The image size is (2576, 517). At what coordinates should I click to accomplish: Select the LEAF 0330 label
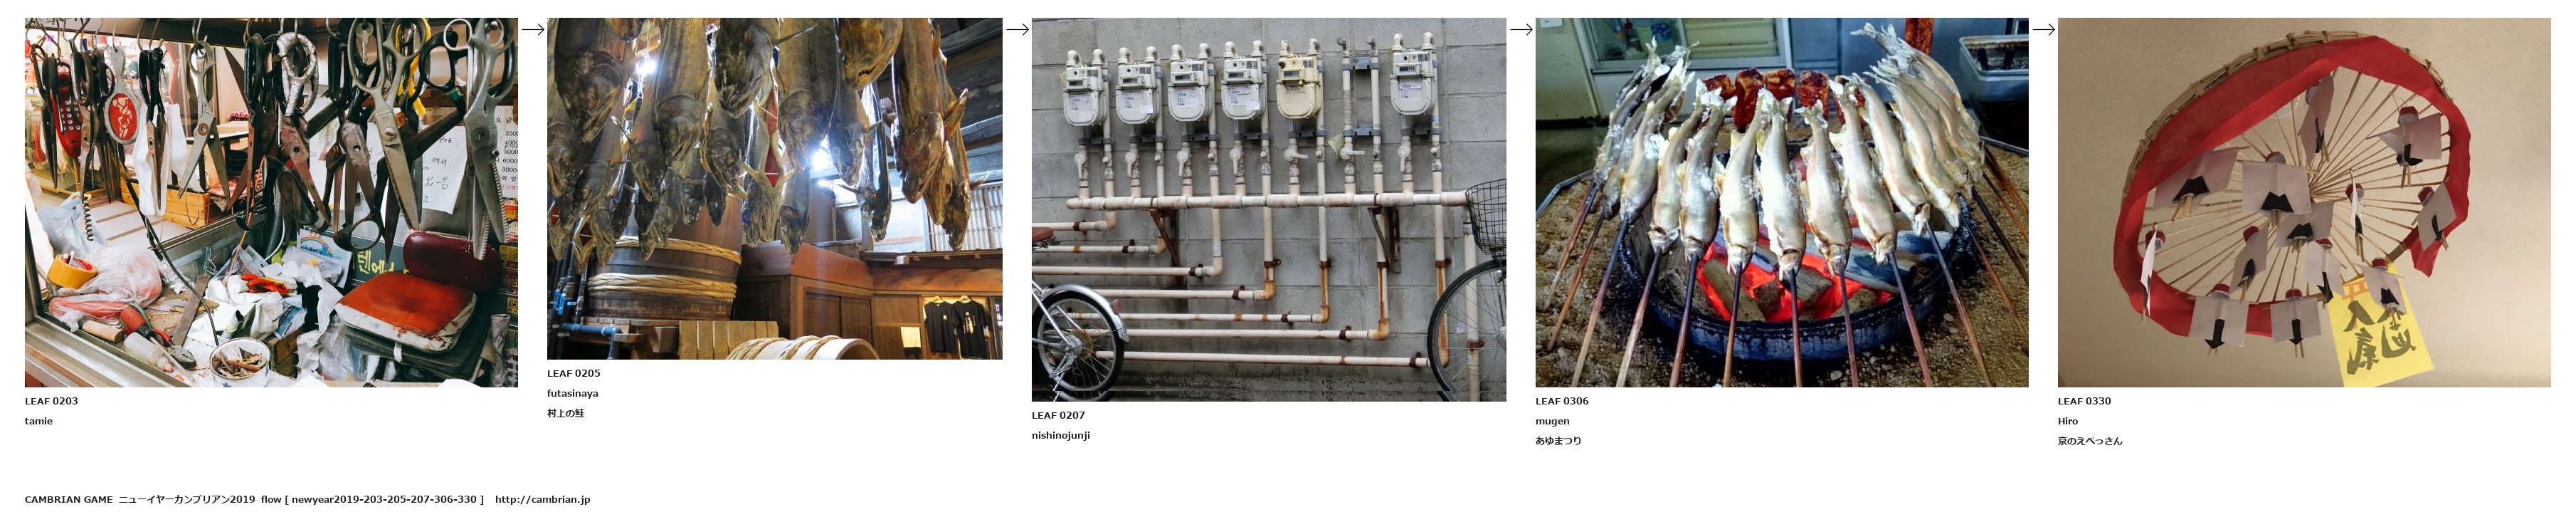click(2084, 401)
